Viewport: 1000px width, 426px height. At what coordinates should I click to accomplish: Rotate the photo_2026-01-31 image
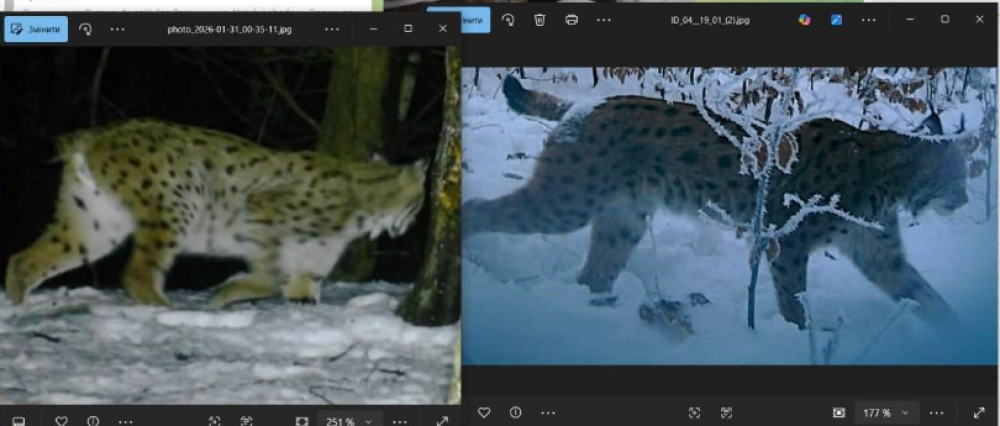coord(86,29)
